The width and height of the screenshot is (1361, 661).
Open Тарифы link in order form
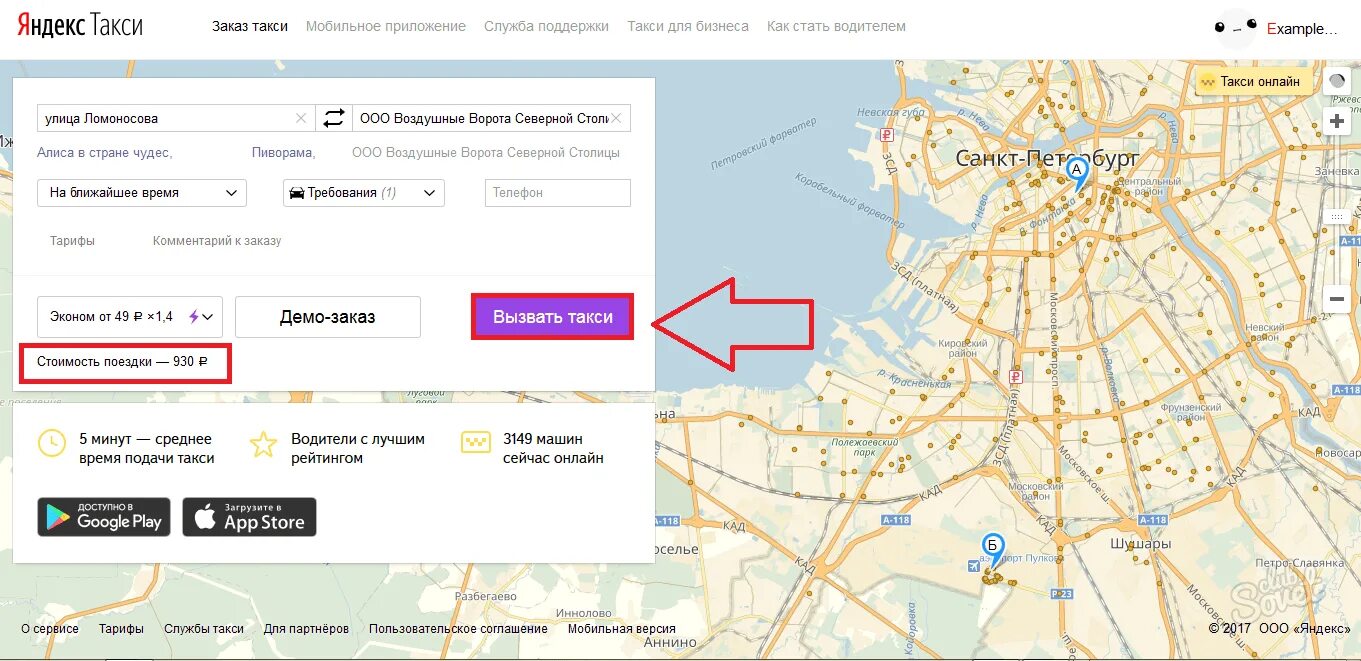click(x=73, y=241)
